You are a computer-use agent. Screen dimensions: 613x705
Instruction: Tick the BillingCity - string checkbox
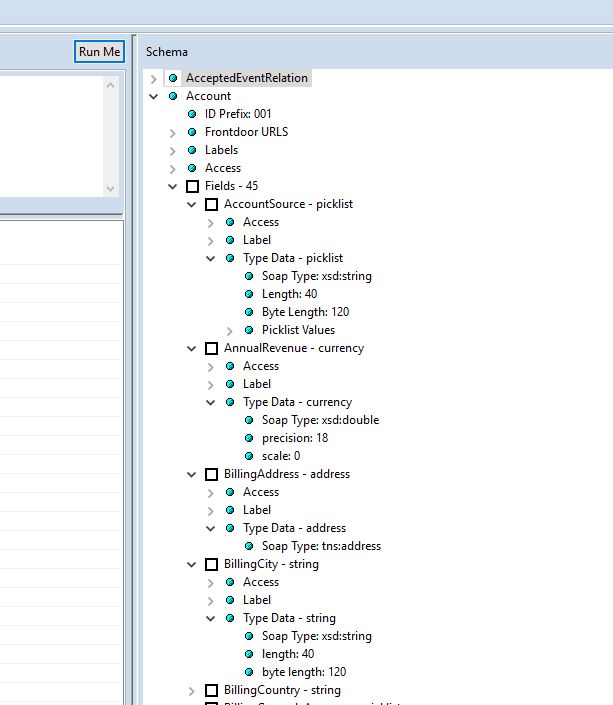[212, 564]
